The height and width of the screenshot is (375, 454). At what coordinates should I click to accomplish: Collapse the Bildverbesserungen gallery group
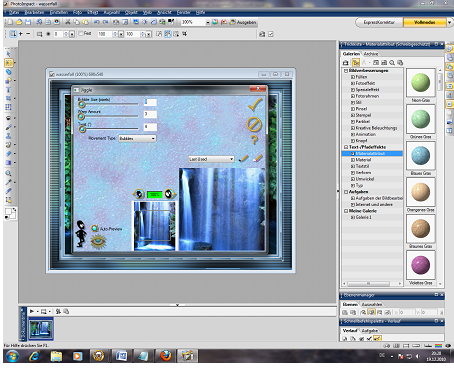click(346, 71)
